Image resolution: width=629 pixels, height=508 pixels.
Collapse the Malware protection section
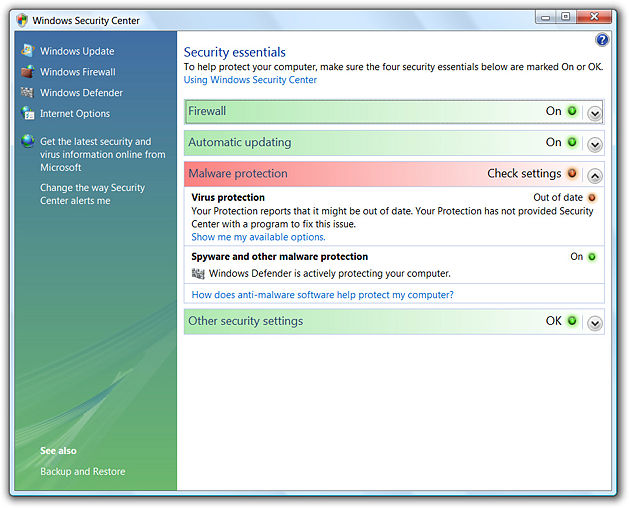[x=595, y=175]
